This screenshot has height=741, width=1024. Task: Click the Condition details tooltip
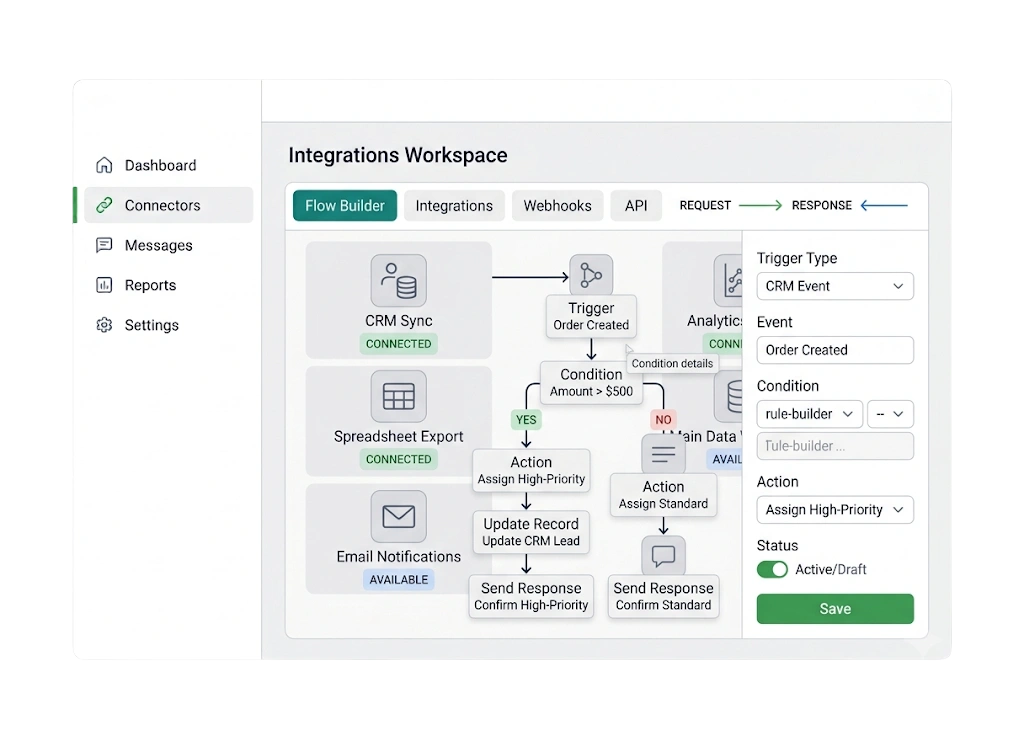pyautogui.click(x=672, y=364)
